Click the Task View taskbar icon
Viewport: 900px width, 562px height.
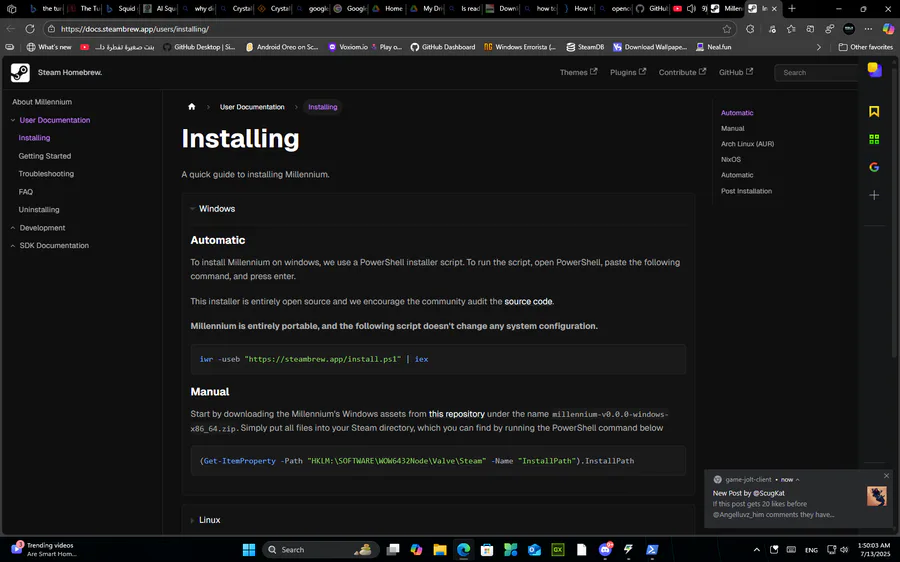tap(393, 549)
